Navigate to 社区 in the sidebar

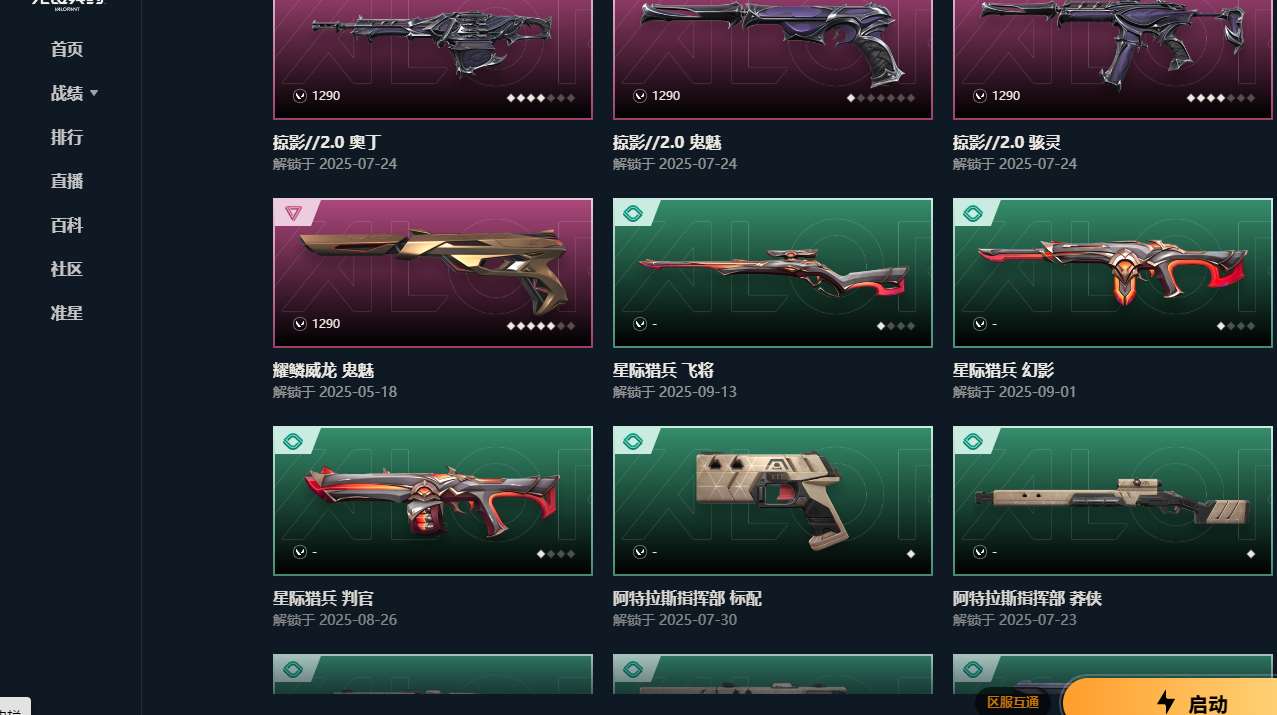click(67, 269)
